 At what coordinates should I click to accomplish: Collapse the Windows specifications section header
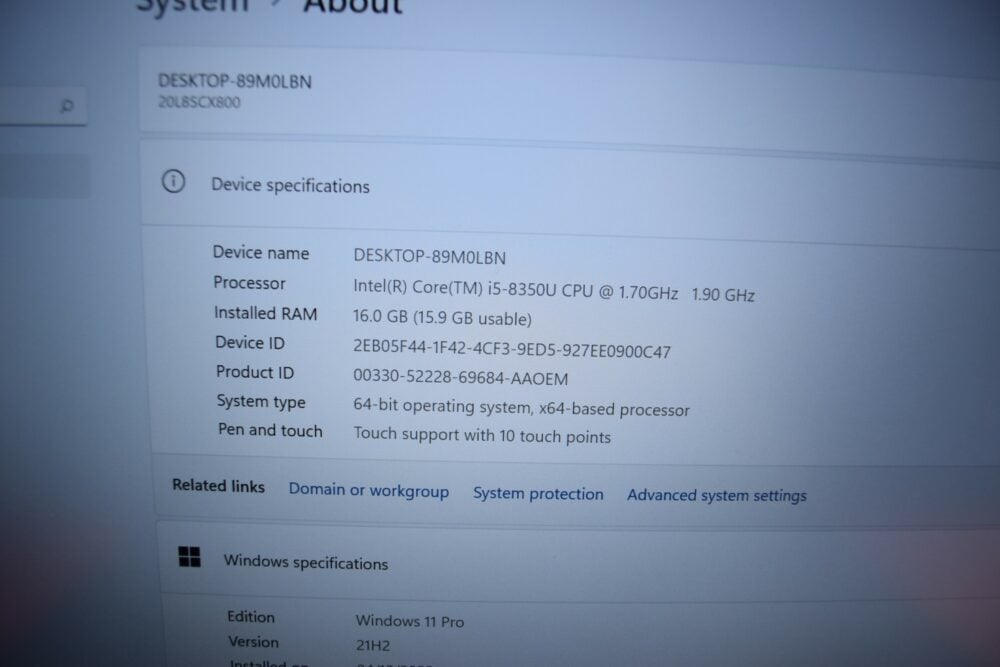[580, 561]
